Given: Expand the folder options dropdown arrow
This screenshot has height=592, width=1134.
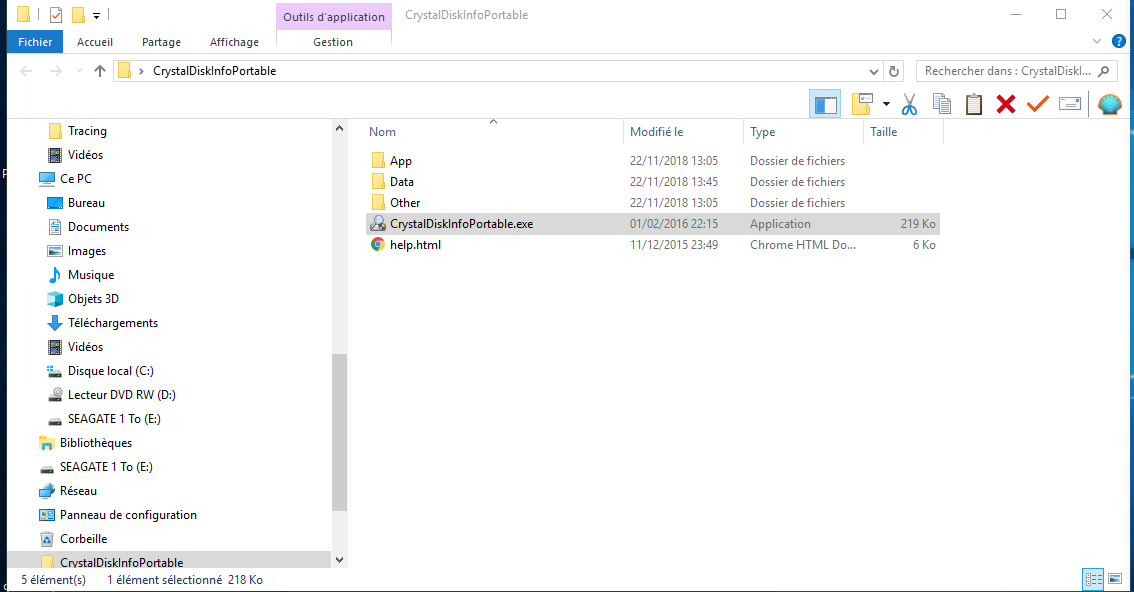Looking at the screenshot, I should coord(886,104).
